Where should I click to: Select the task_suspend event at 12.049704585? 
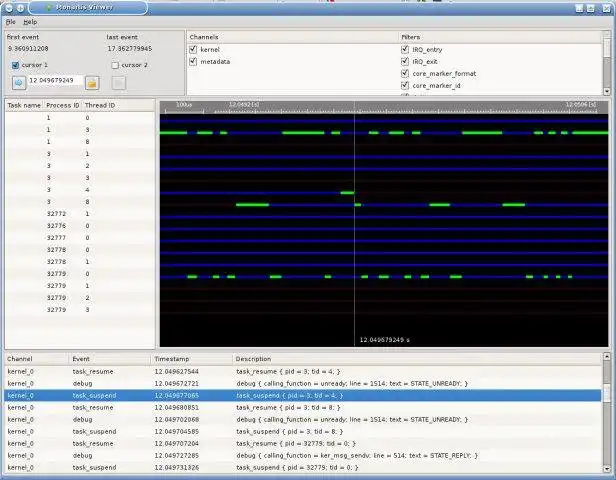[x=303, y=432]
